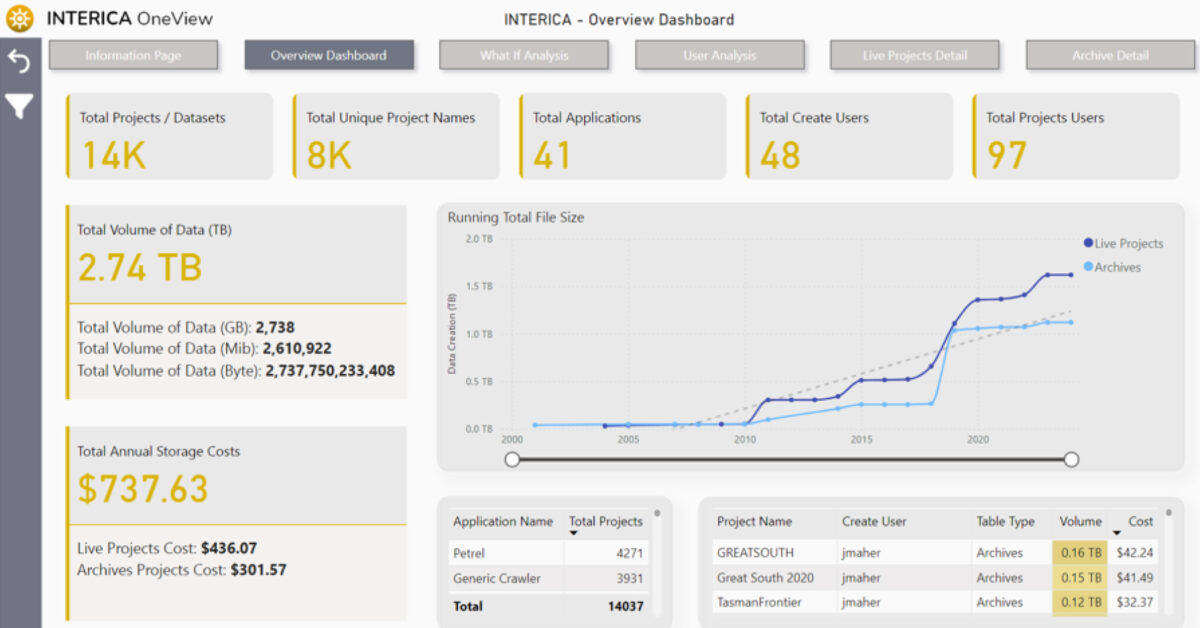Click the left handle of the date range slider

tap(513, 459)
